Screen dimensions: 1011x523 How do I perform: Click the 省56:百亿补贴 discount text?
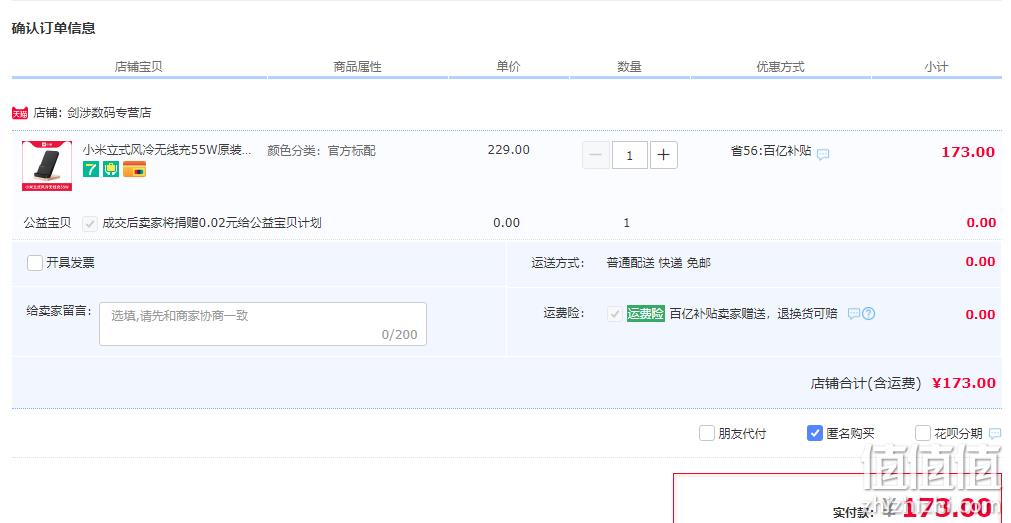771,151
